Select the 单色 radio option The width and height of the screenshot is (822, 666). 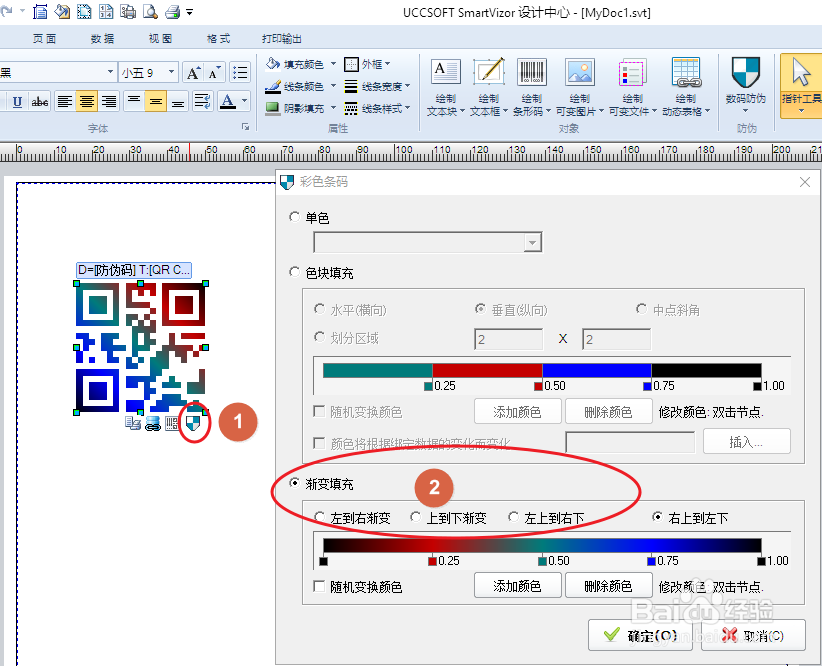[x=295, y=217]
